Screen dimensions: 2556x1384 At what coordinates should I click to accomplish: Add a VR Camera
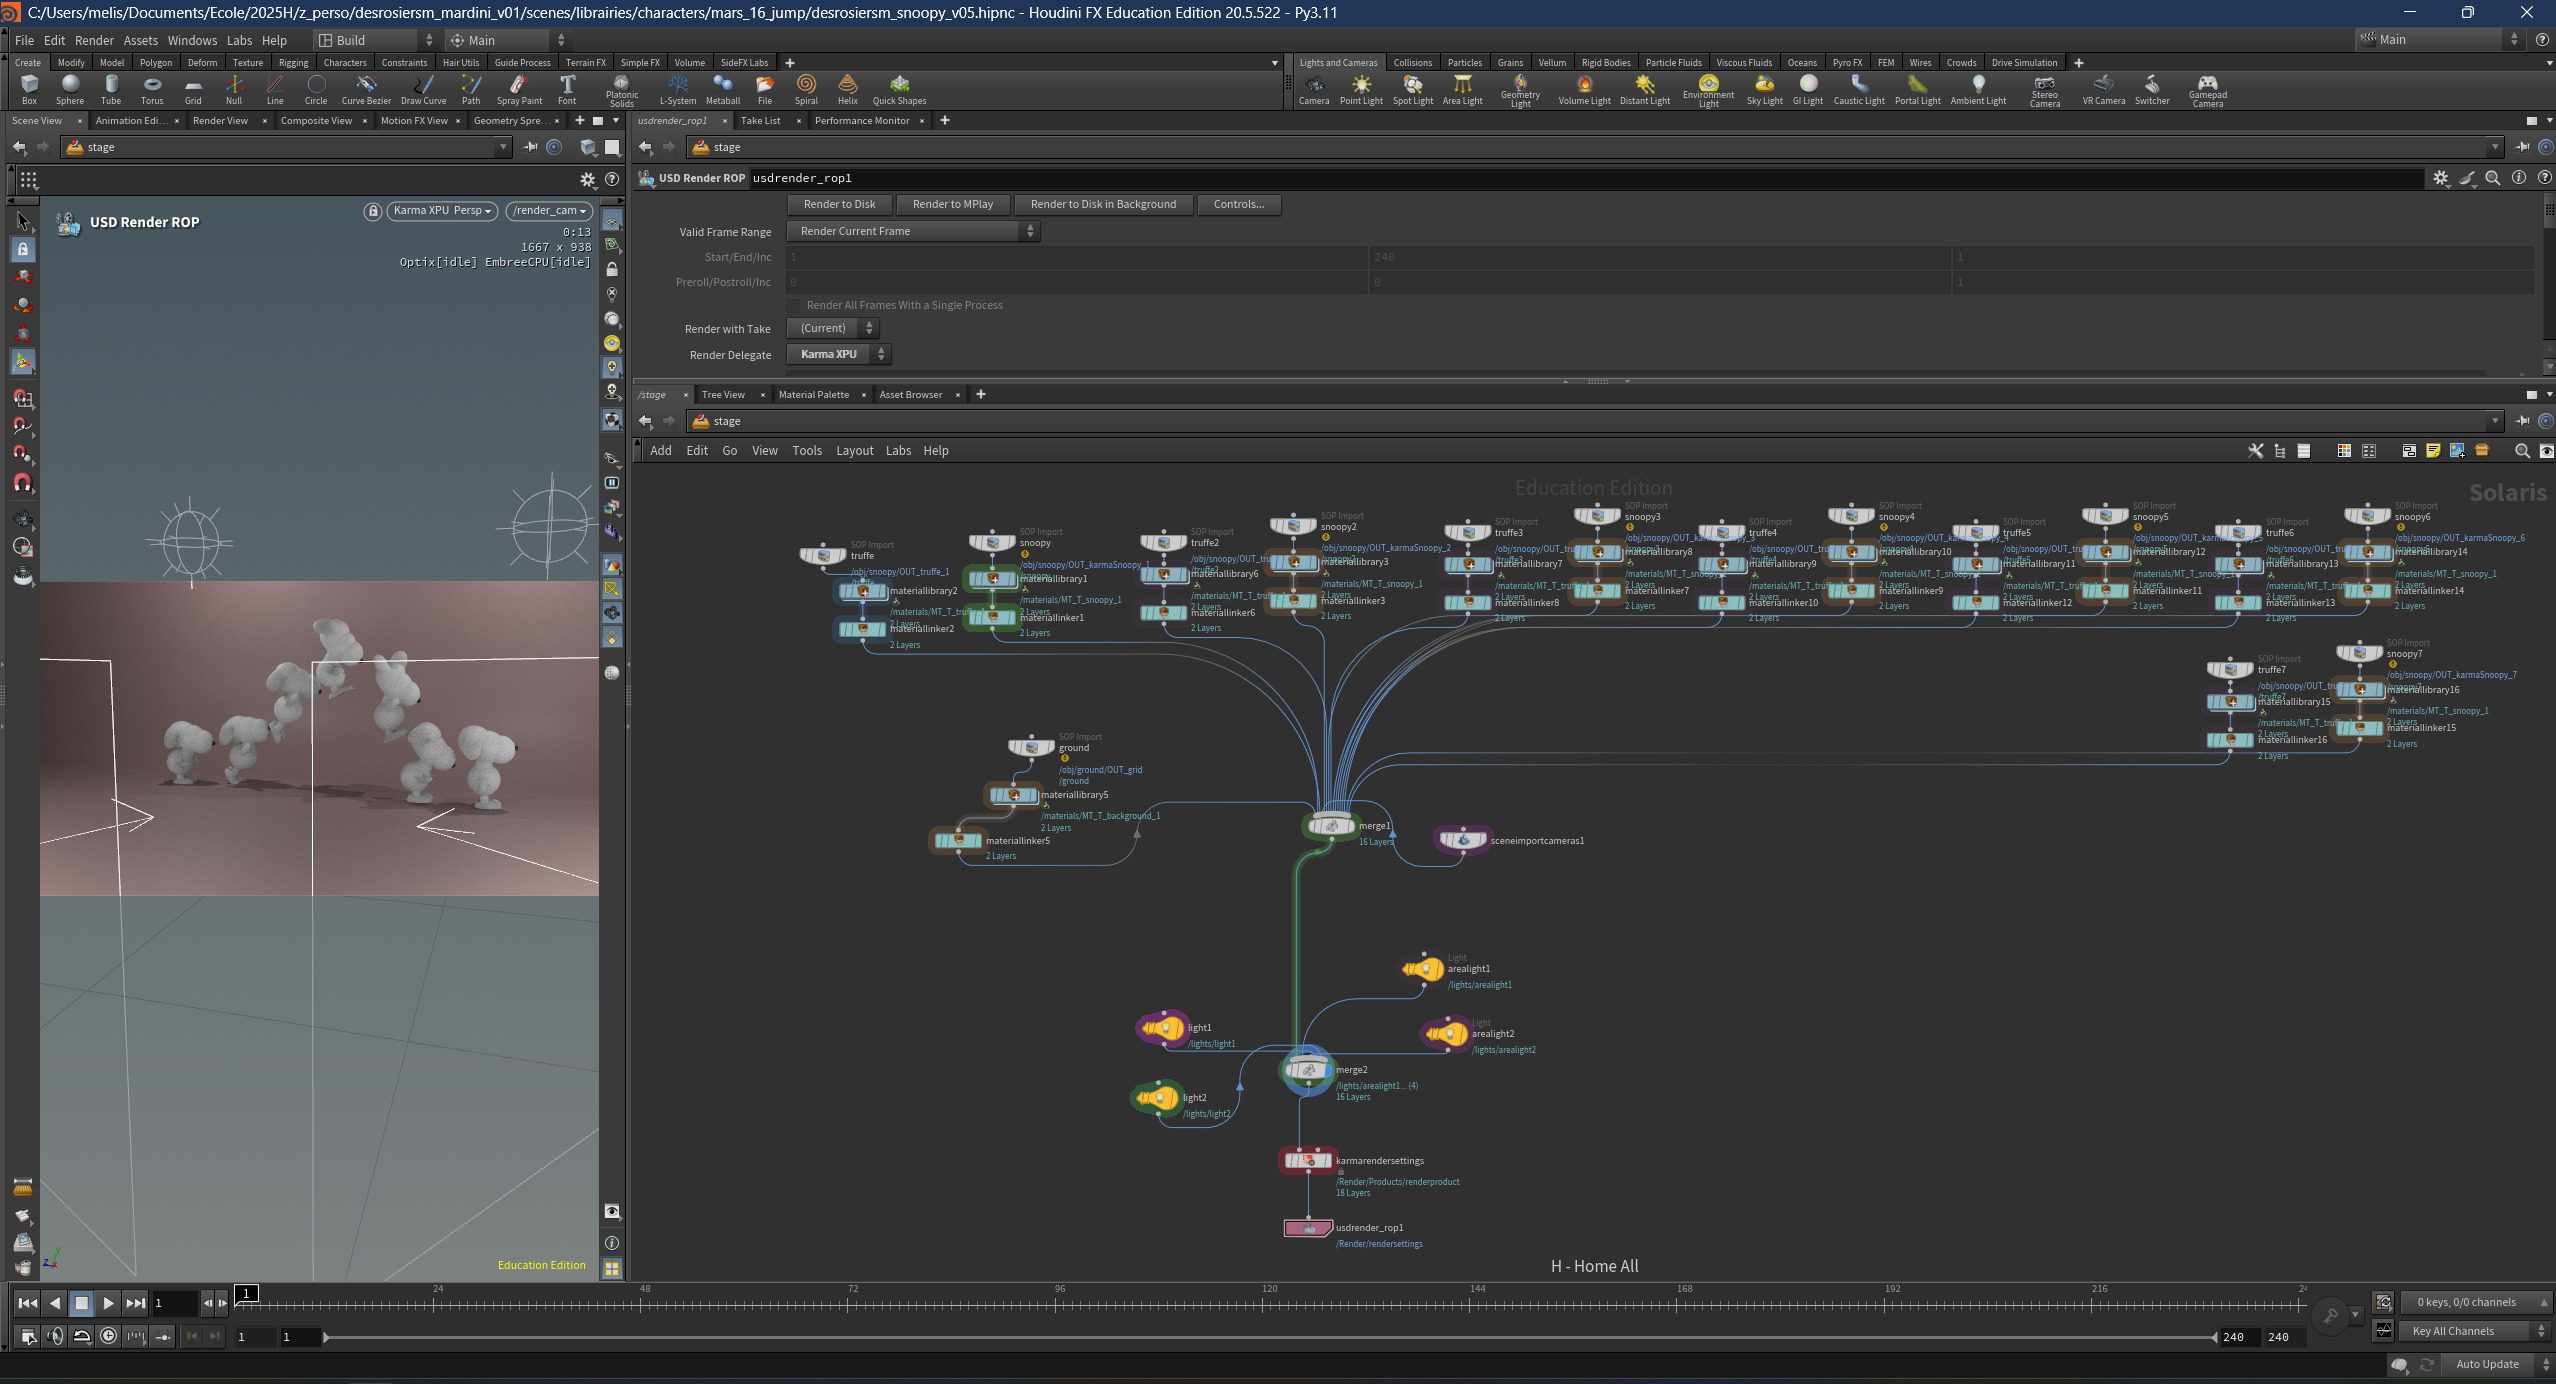click(x=2104, y=89)
